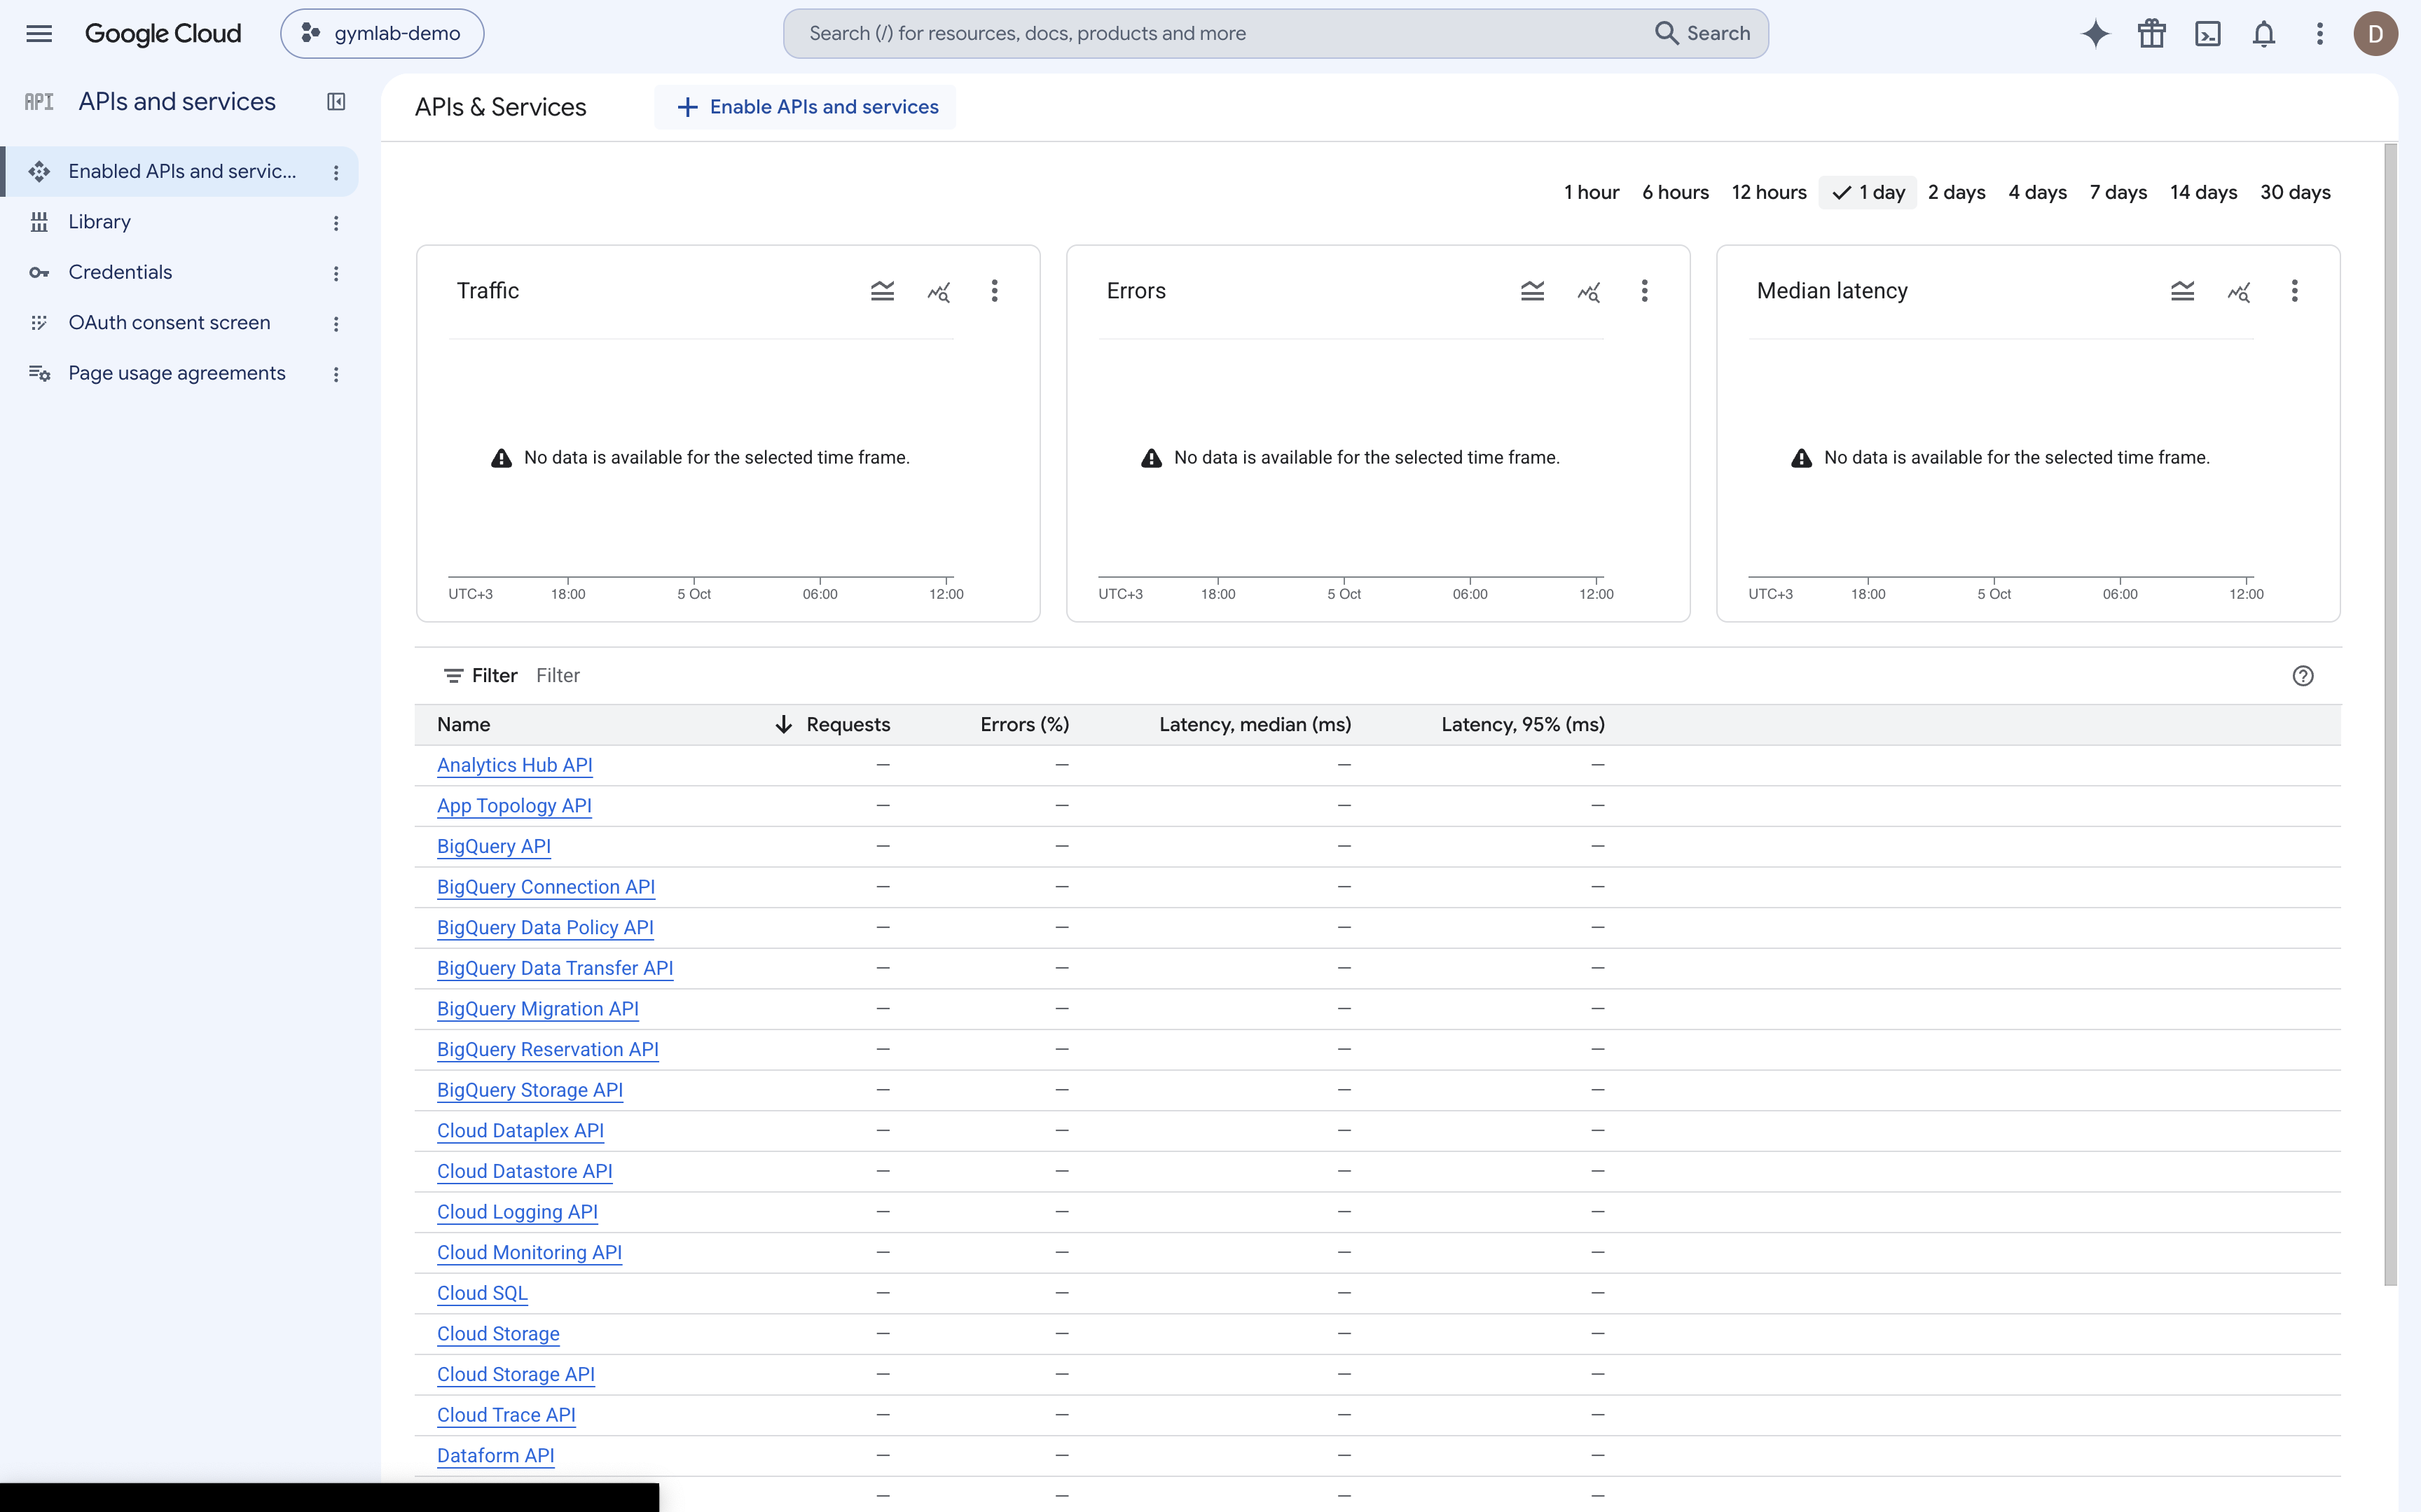The image size is (2421, 1512).
Task: Toggle legend on Median latency chart
Action: (x=2182, y=291)
